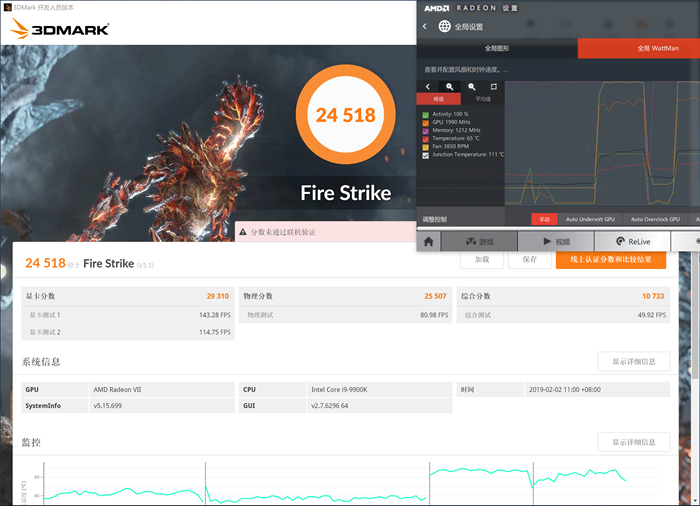Select the 手动 manual tuning mode
The image size is (700, 506).
544,219
